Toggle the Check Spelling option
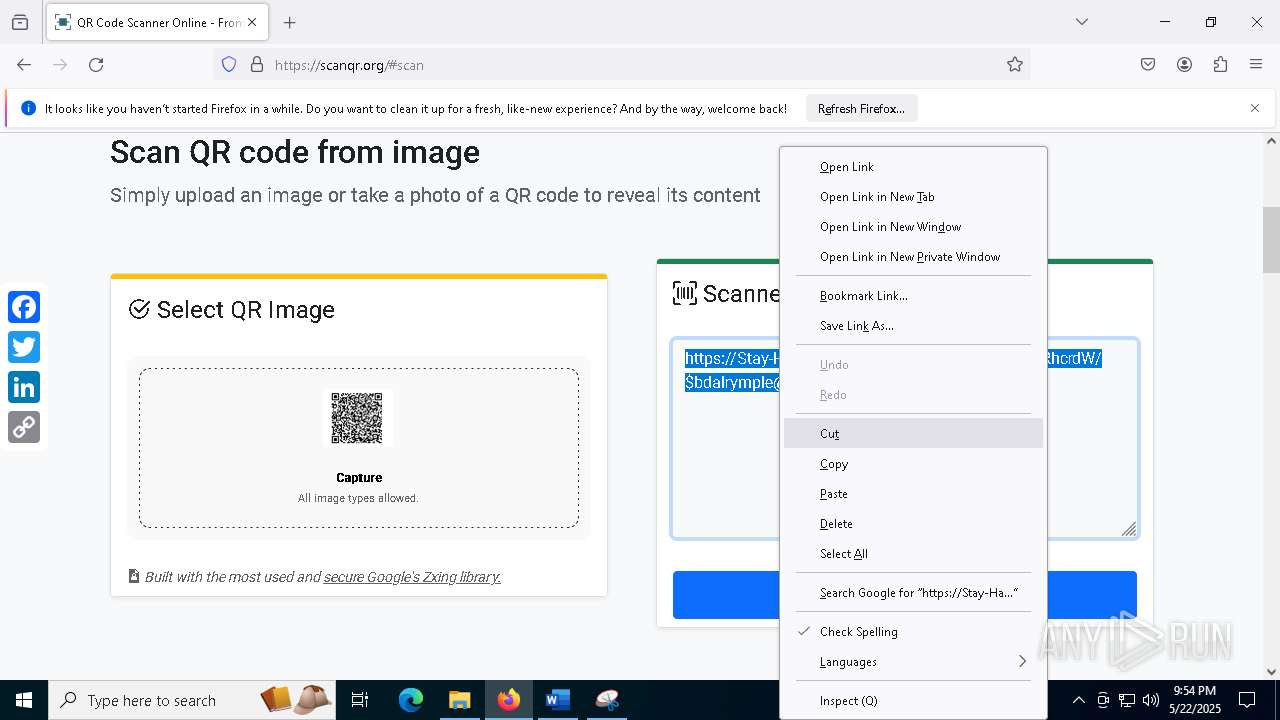The image size is (1280, 720). tap(913, 632)
